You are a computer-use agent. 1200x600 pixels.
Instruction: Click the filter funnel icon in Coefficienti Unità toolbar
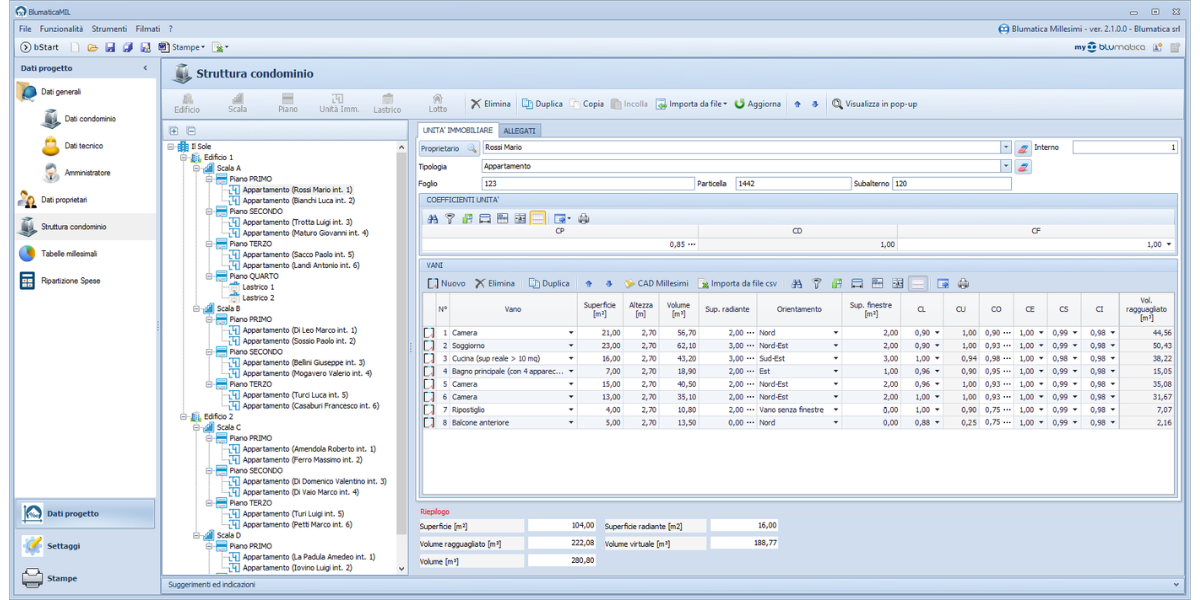[449, 218]
